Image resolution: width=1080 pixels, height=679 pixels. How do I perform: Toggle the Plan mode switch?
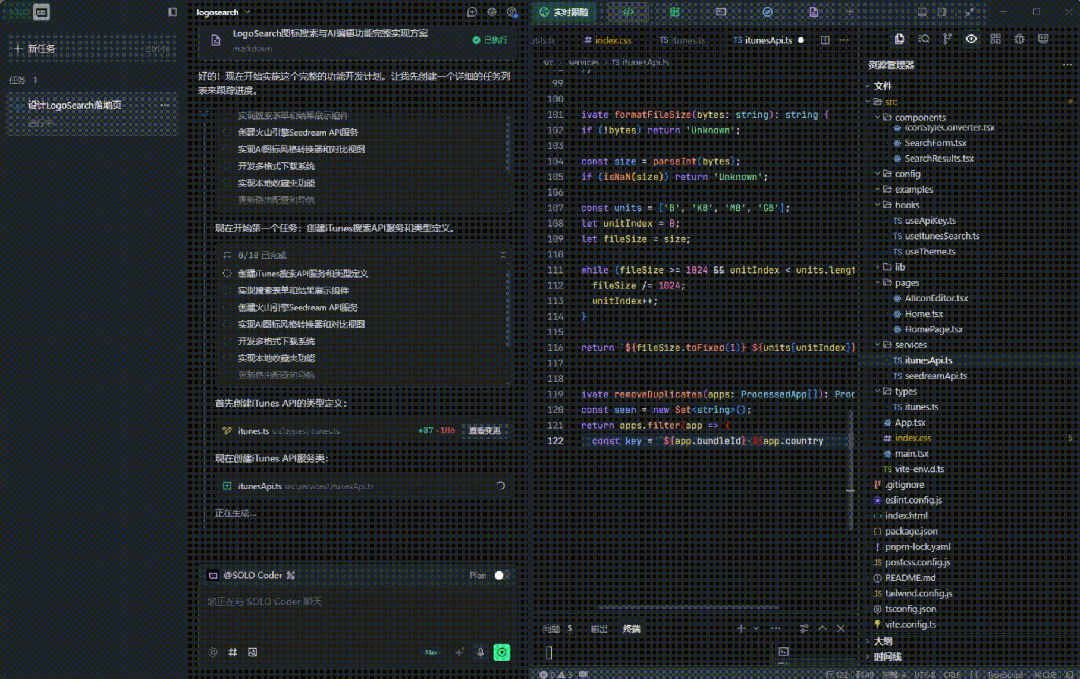pos(500,575)
